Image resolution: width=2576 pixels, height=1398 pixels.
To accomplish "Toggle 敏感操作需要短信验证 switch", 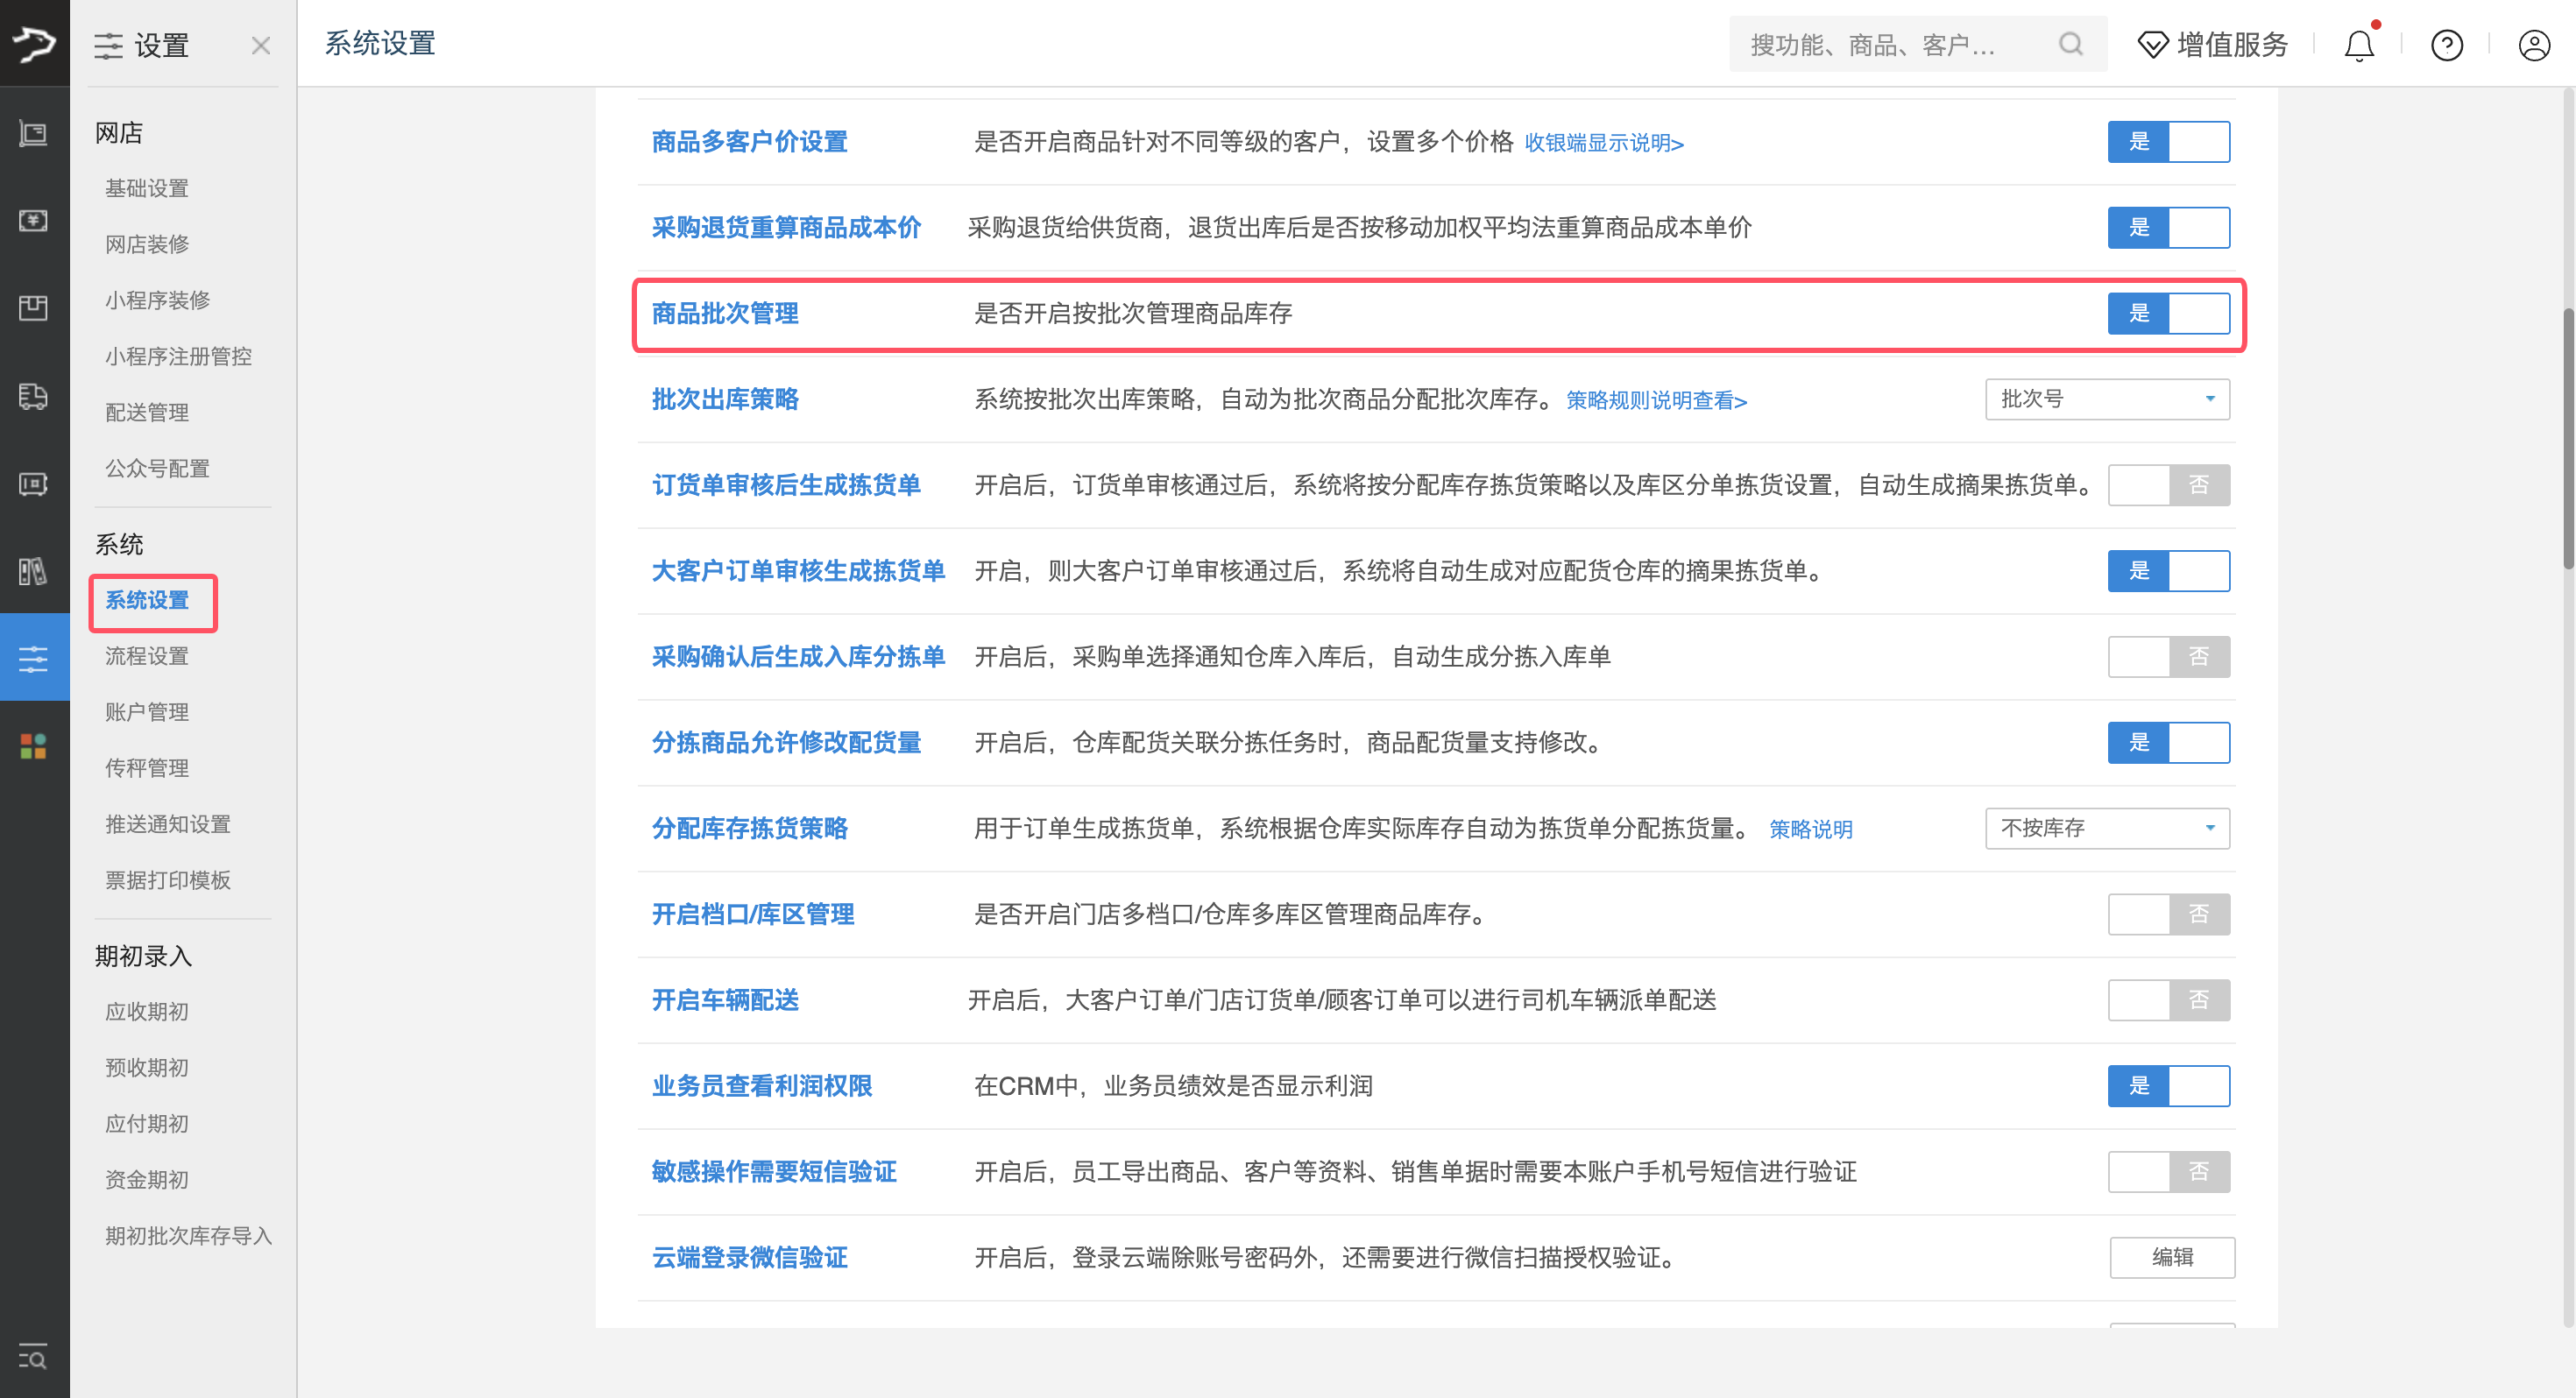I will (2169, 1172).
